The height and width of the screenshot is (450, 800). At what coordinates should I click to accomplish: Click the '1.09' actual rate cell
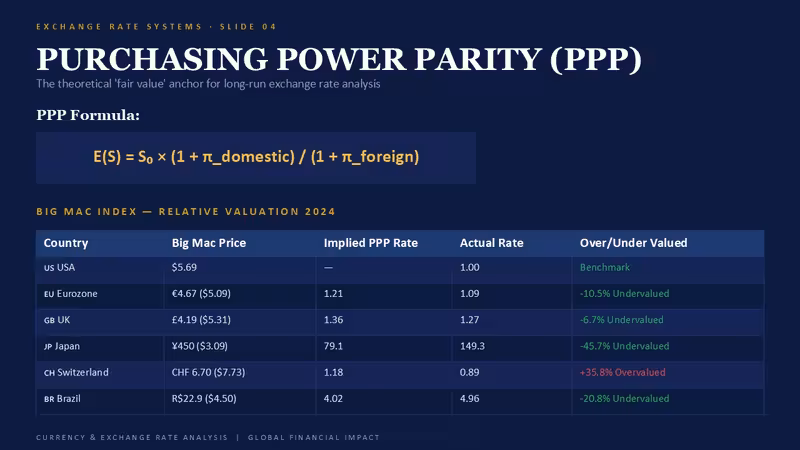[x=469, y=293]
